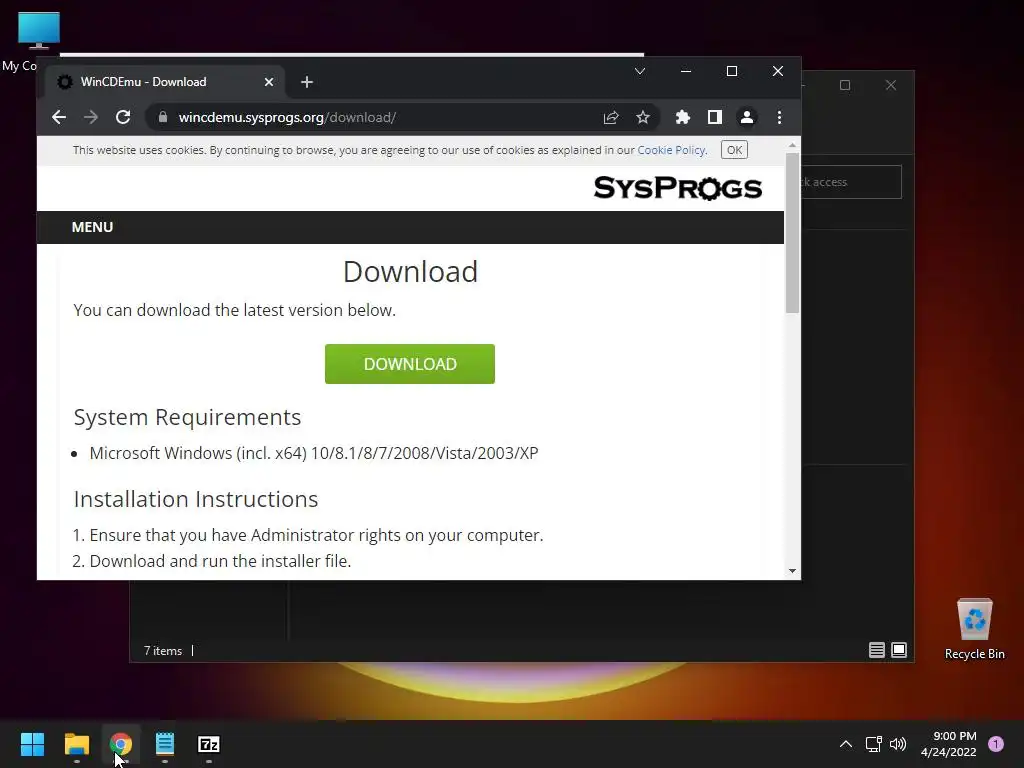Close the WinCDEmu - Download tab
The height and width of the screenshot is (768, 1024).
click(269, 82)
